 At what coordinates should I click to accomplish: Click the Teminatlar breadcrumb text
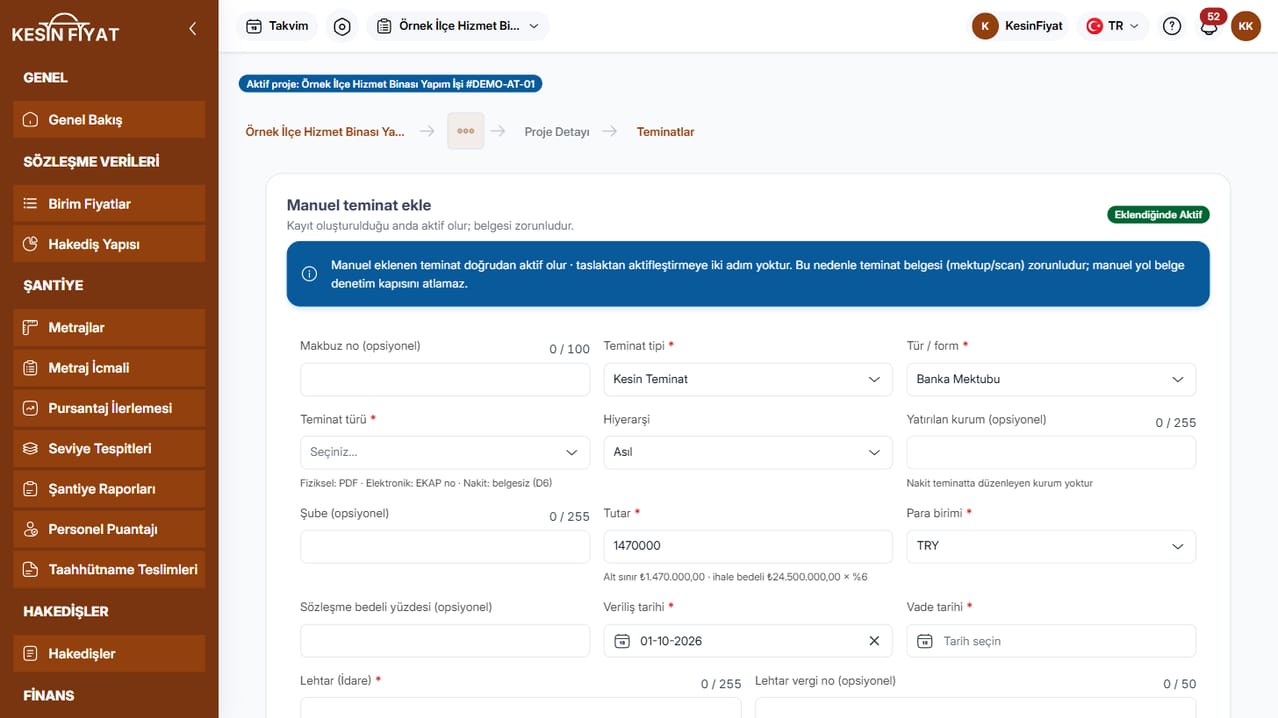(x=666, y=132)
